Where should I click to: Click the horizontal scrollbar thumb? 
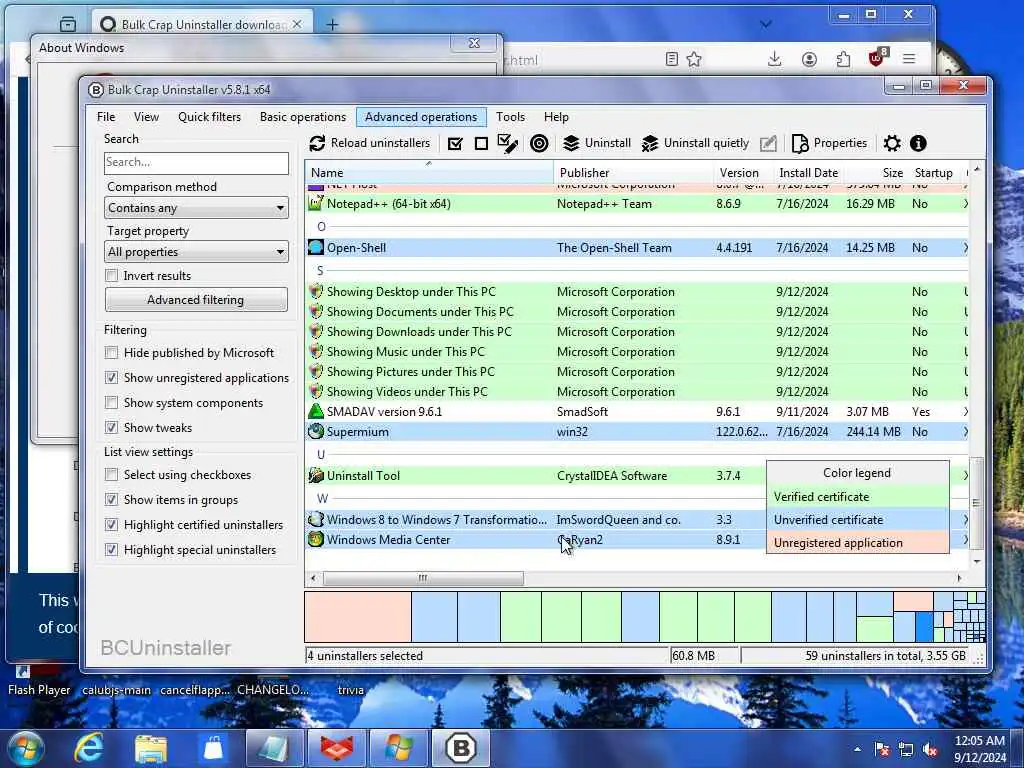tap(423, 578)
